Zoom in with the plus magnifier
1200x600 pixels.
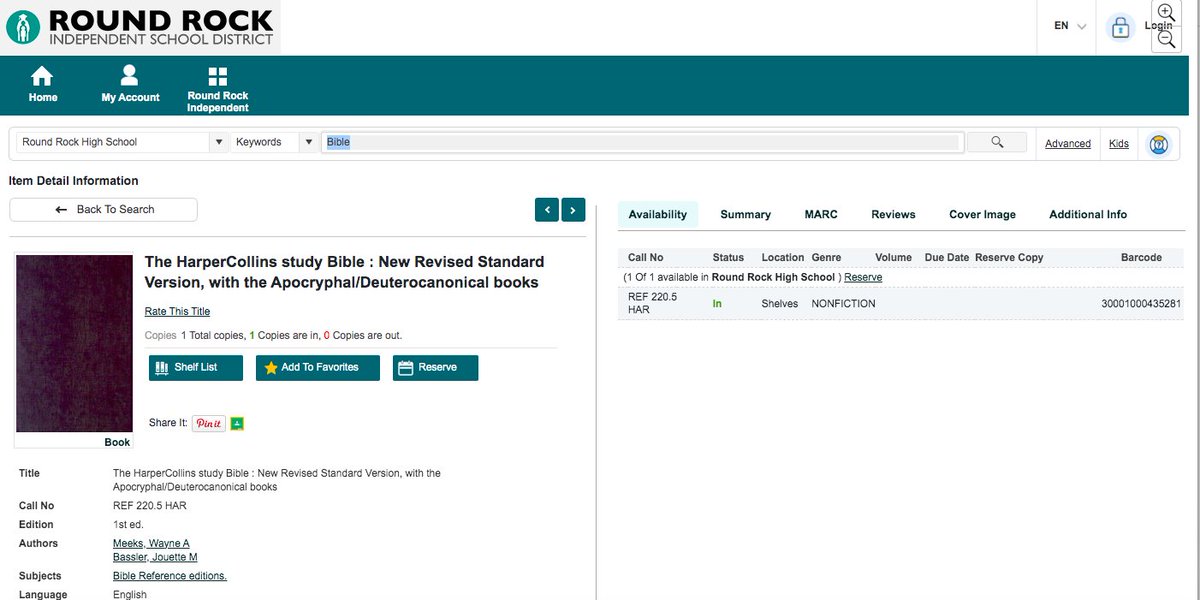pos(1166,12)
